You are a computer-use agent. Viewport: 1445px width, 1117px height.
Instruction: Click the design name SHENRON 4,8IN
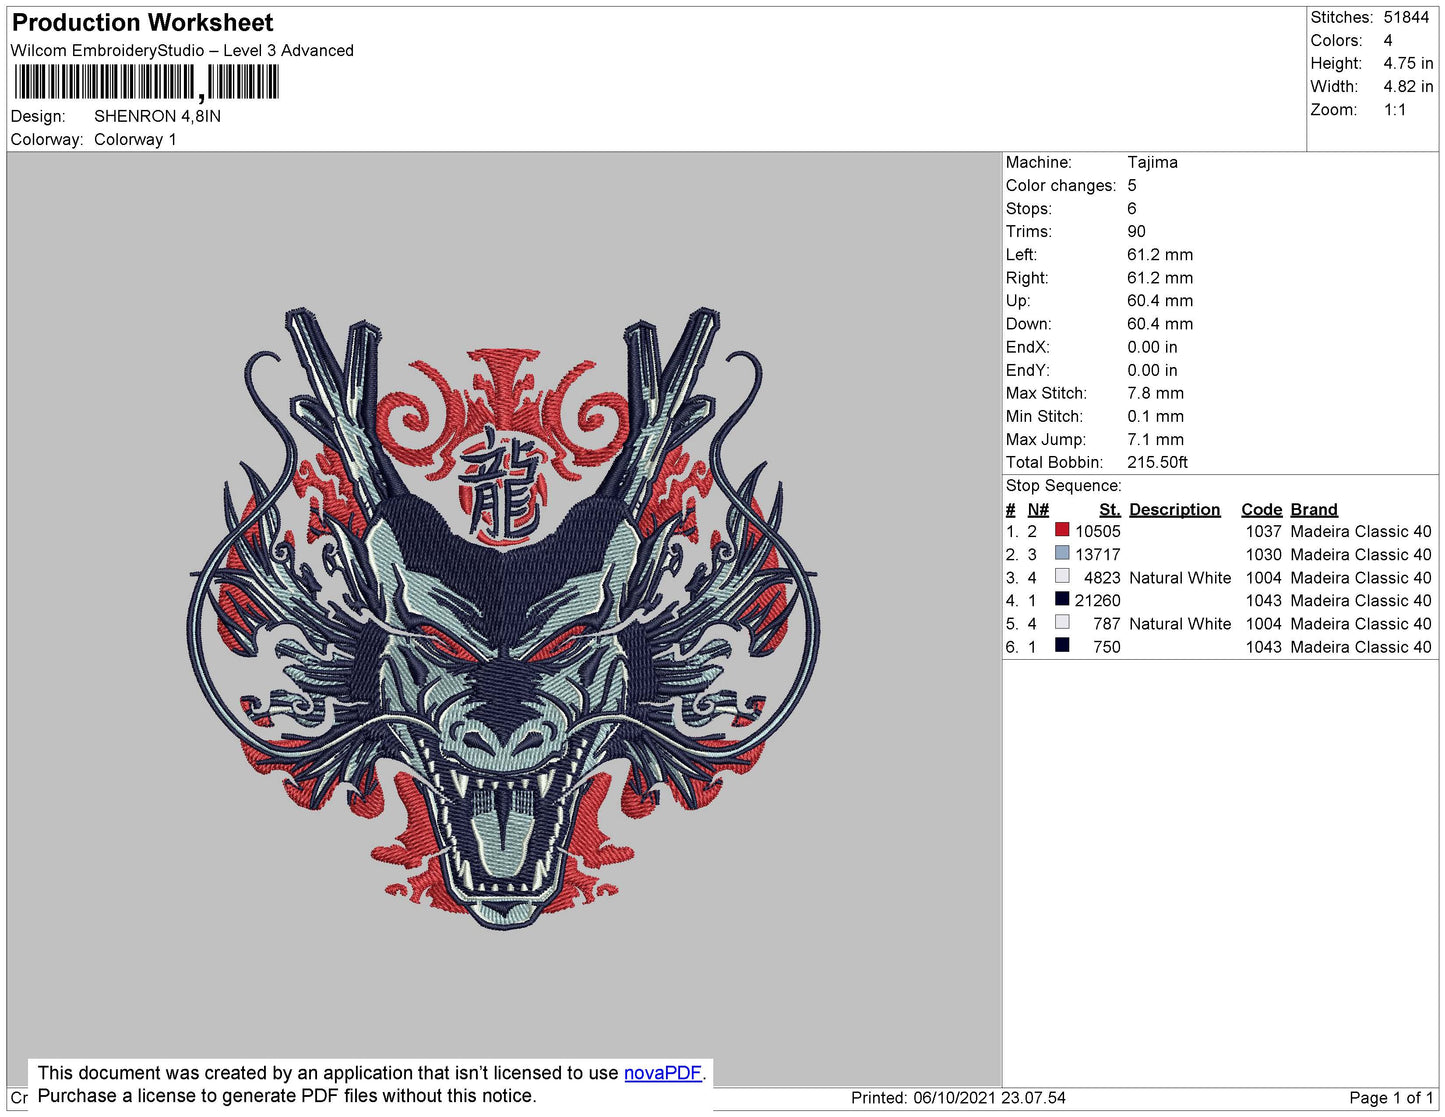point(157,116)
